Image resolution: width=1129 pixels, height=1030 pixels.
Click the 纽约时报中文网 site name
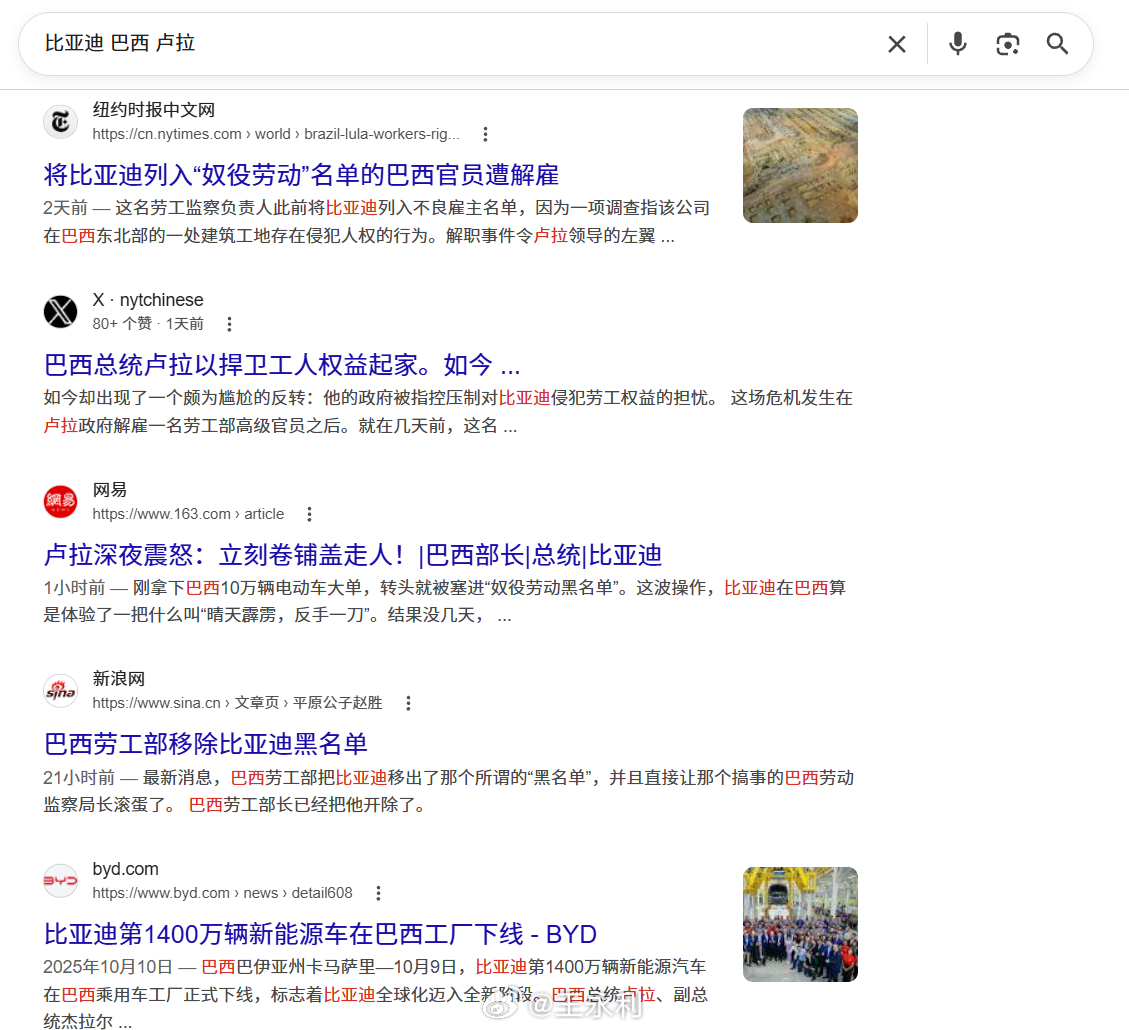(153, 109)
